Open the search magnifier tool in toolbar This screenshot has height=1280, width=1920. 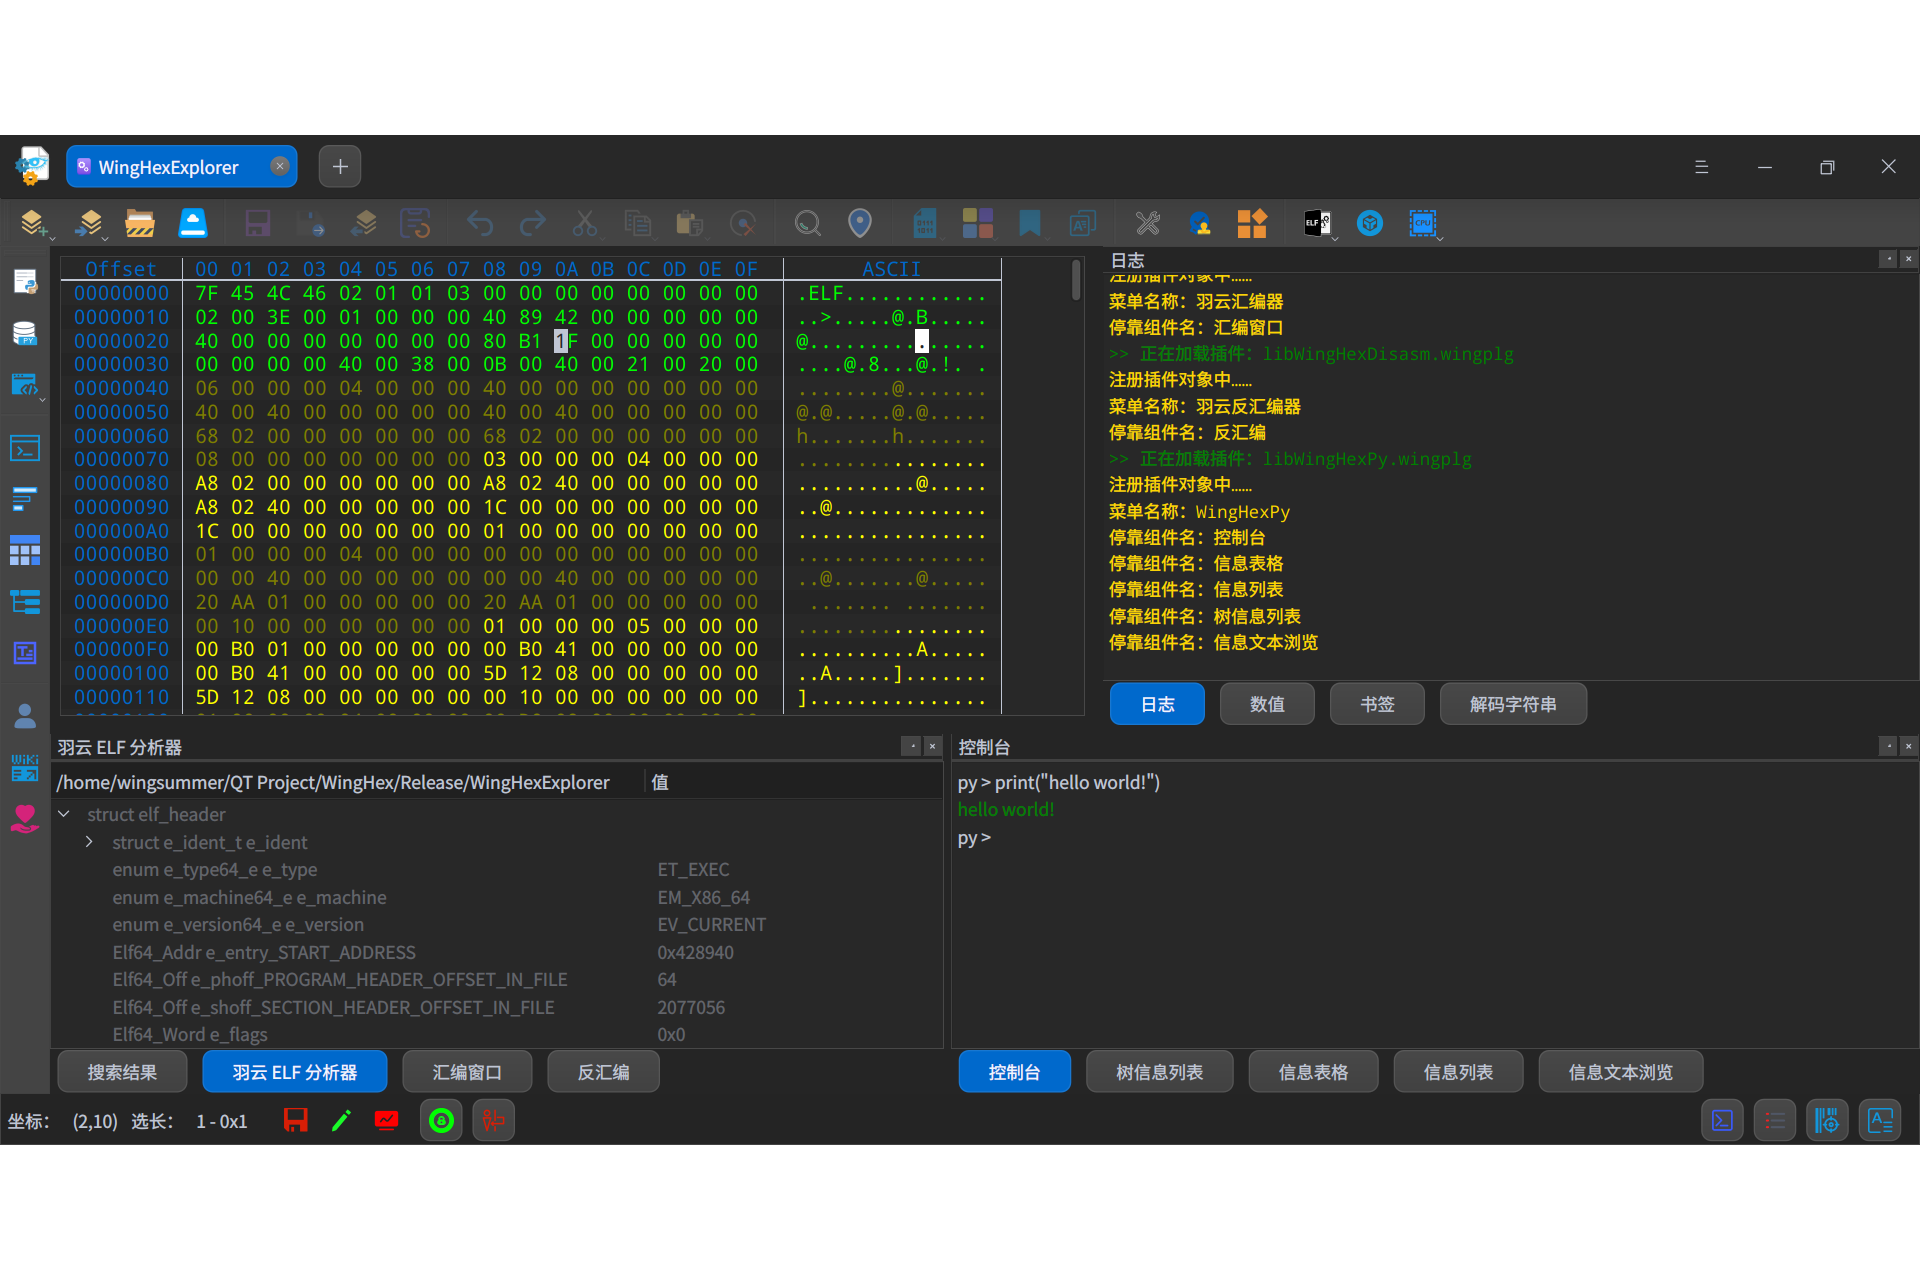click(x=807, y=223)
